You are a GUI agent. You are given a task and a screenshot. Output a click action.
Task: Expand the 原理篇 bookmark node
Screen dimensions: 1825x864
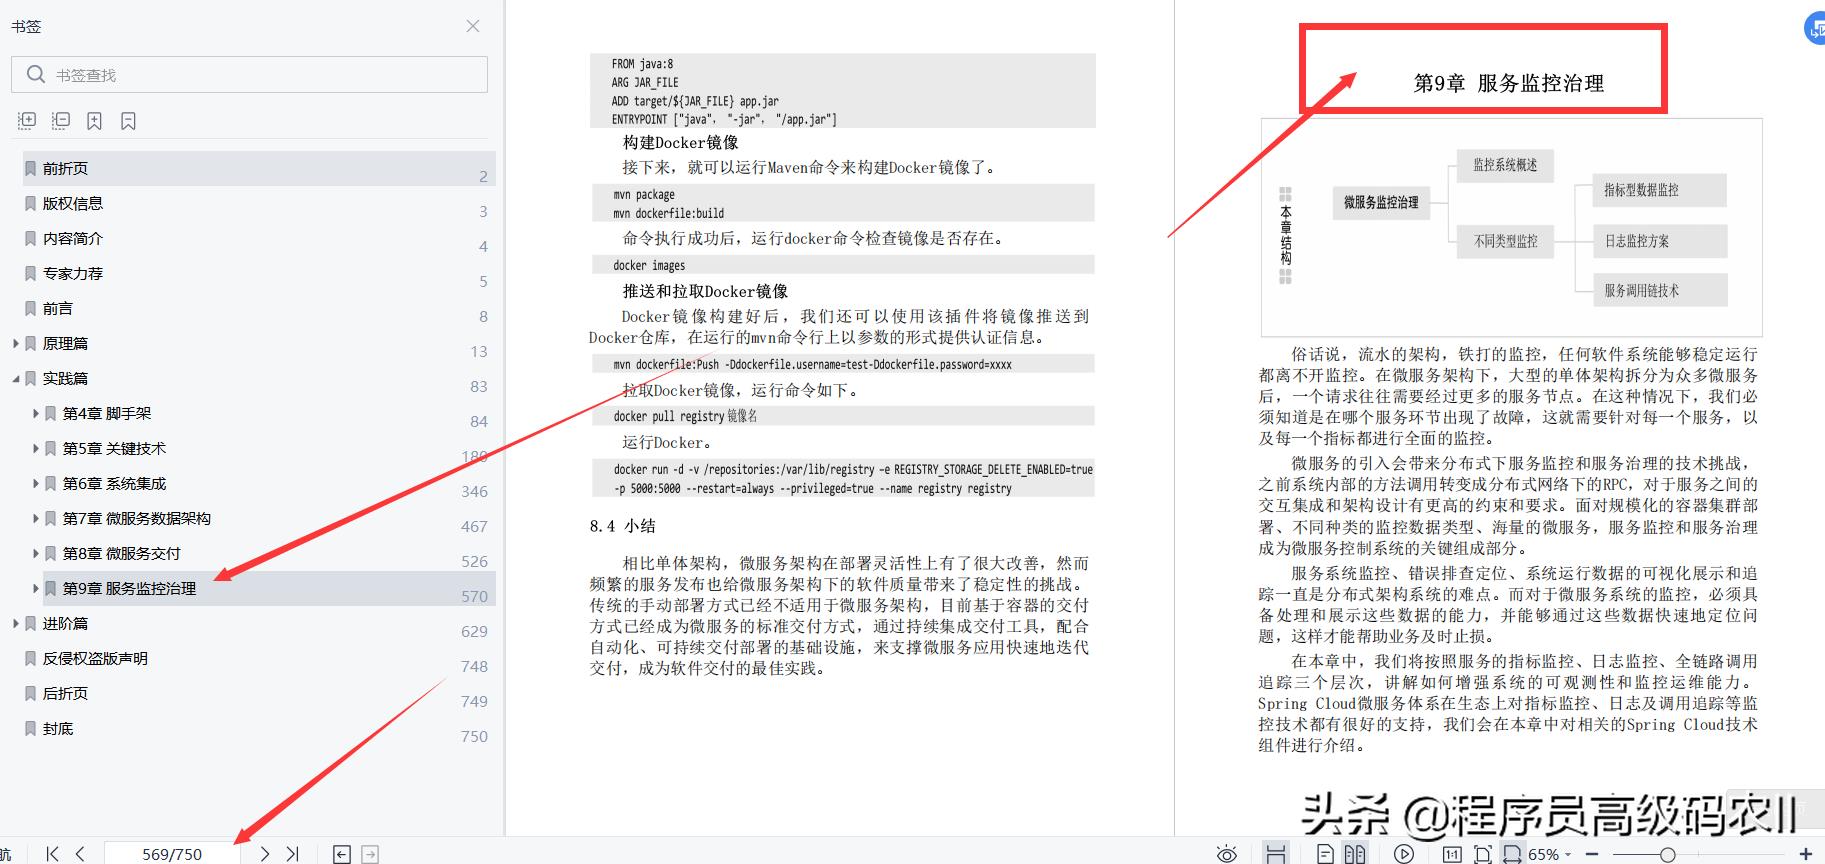click(x=16, y=343)
